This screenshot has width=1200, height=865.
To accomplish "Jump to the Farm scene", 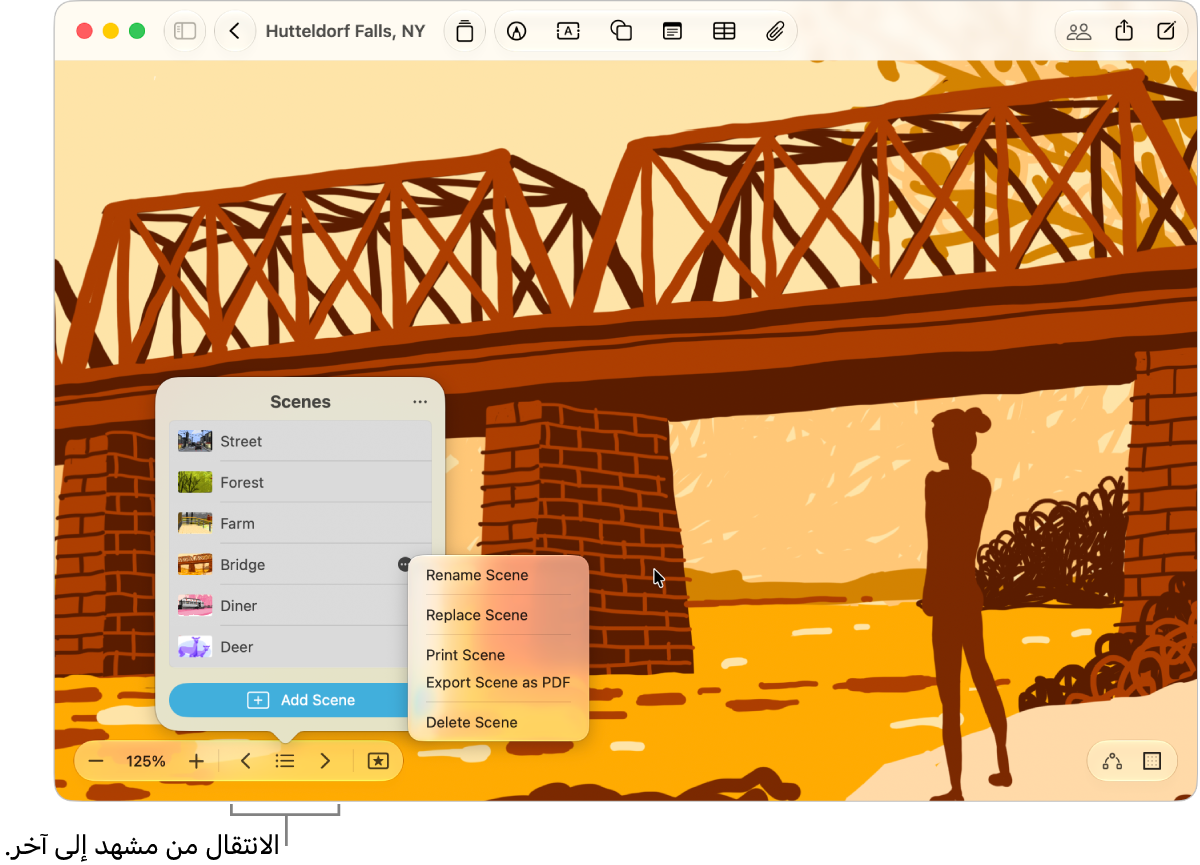I will (x=300, y=523).
